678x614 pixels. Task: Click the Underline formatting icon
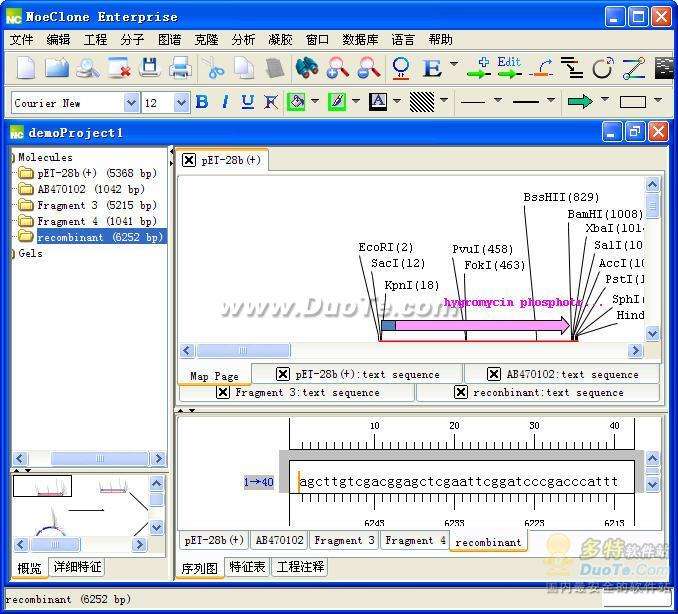(248, 102)
